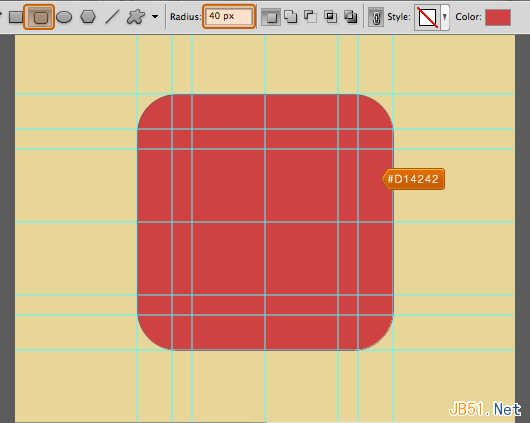Choose Exclude overlapping shape areas mode

click(351, 17)
